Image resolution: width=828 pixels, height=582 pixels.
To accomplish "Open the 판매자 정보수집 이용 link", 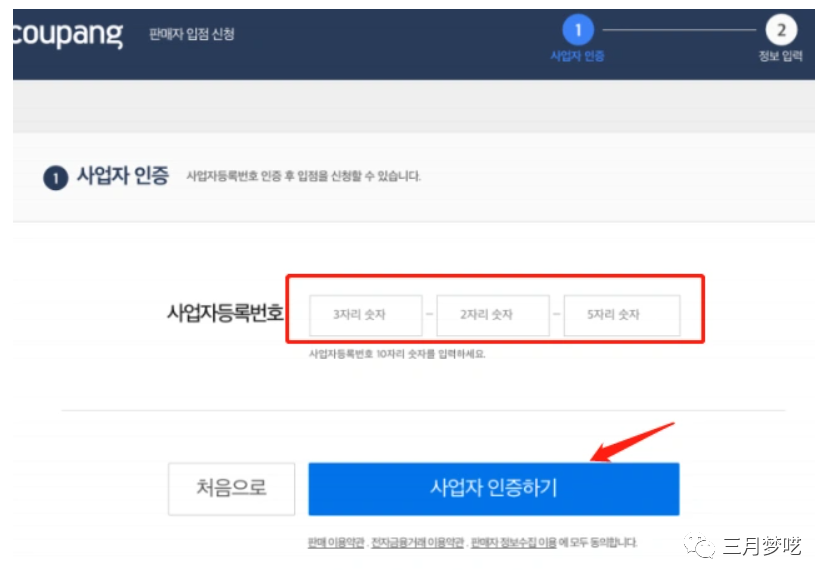I will coord(513,542).
